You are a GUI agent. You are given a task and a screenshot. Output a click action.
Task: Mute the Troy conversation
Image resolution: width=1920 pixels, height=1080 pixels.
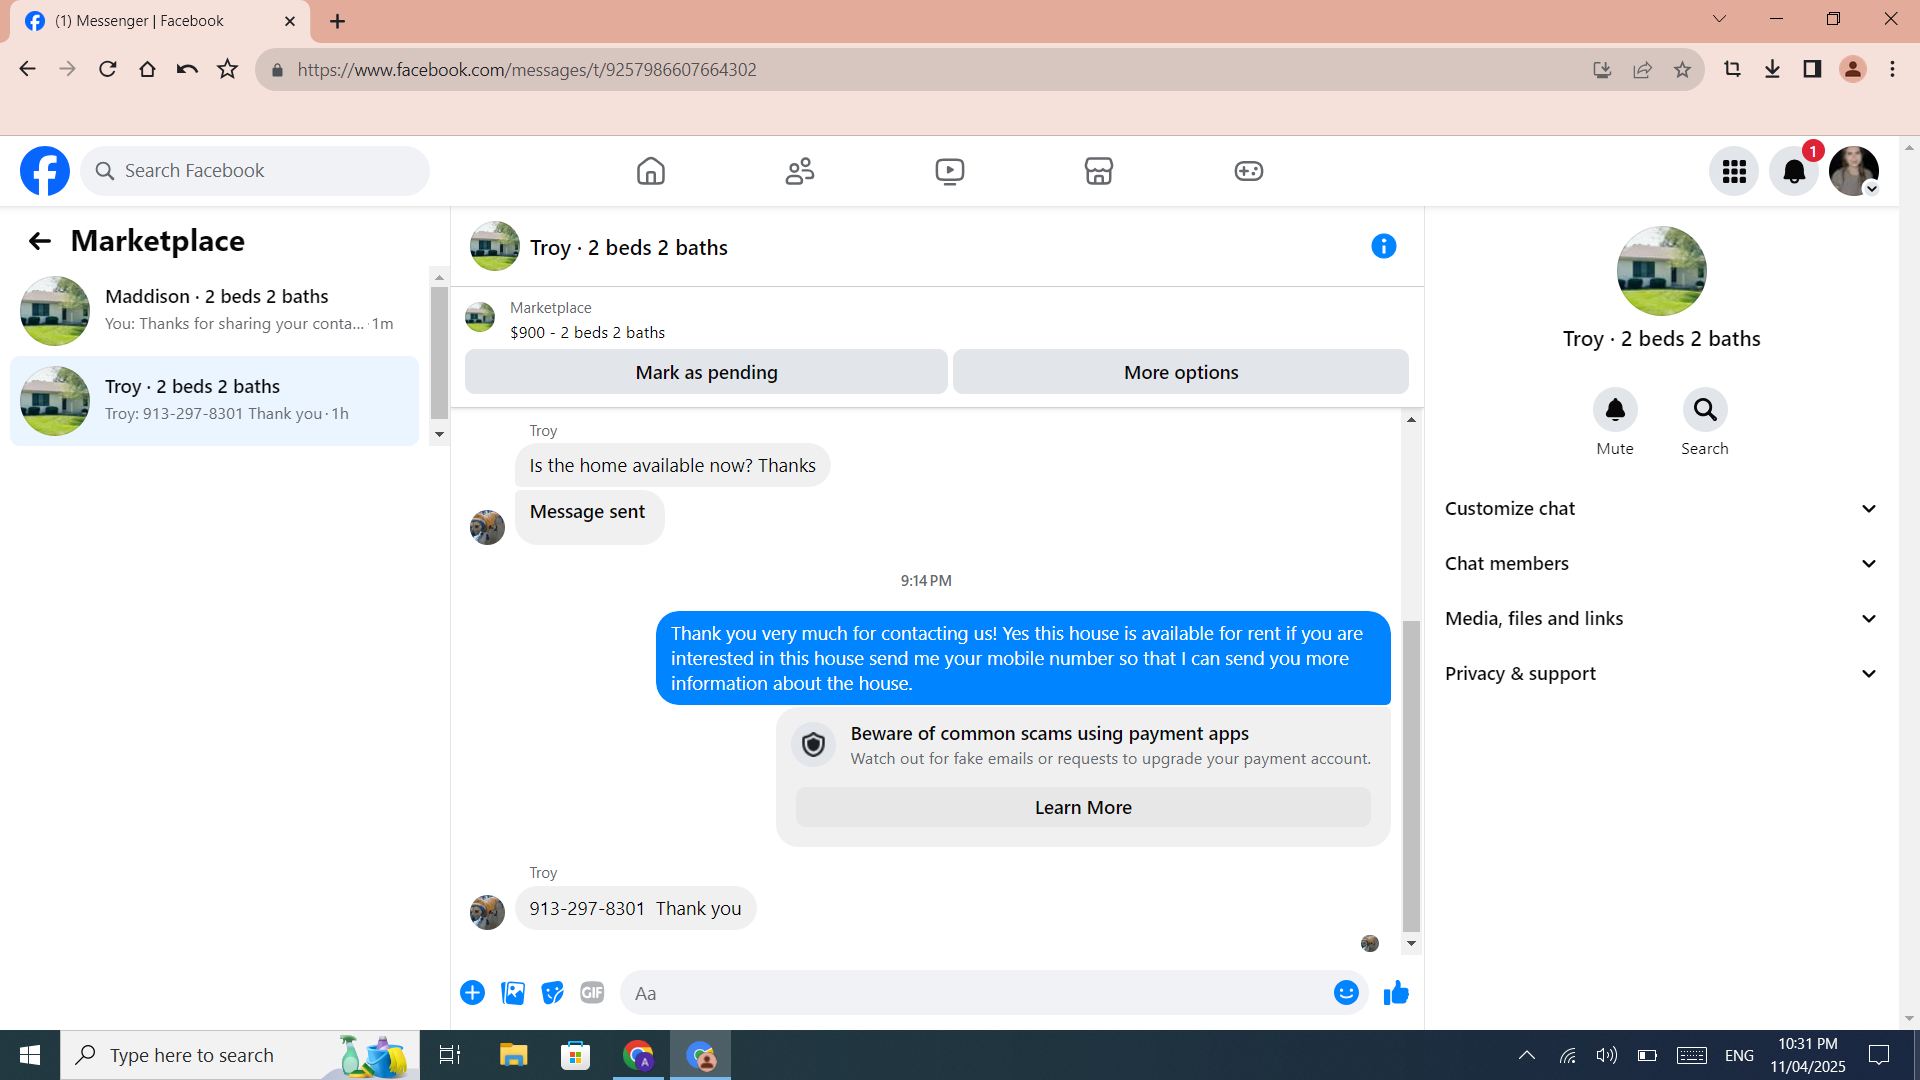point(1615,410)
